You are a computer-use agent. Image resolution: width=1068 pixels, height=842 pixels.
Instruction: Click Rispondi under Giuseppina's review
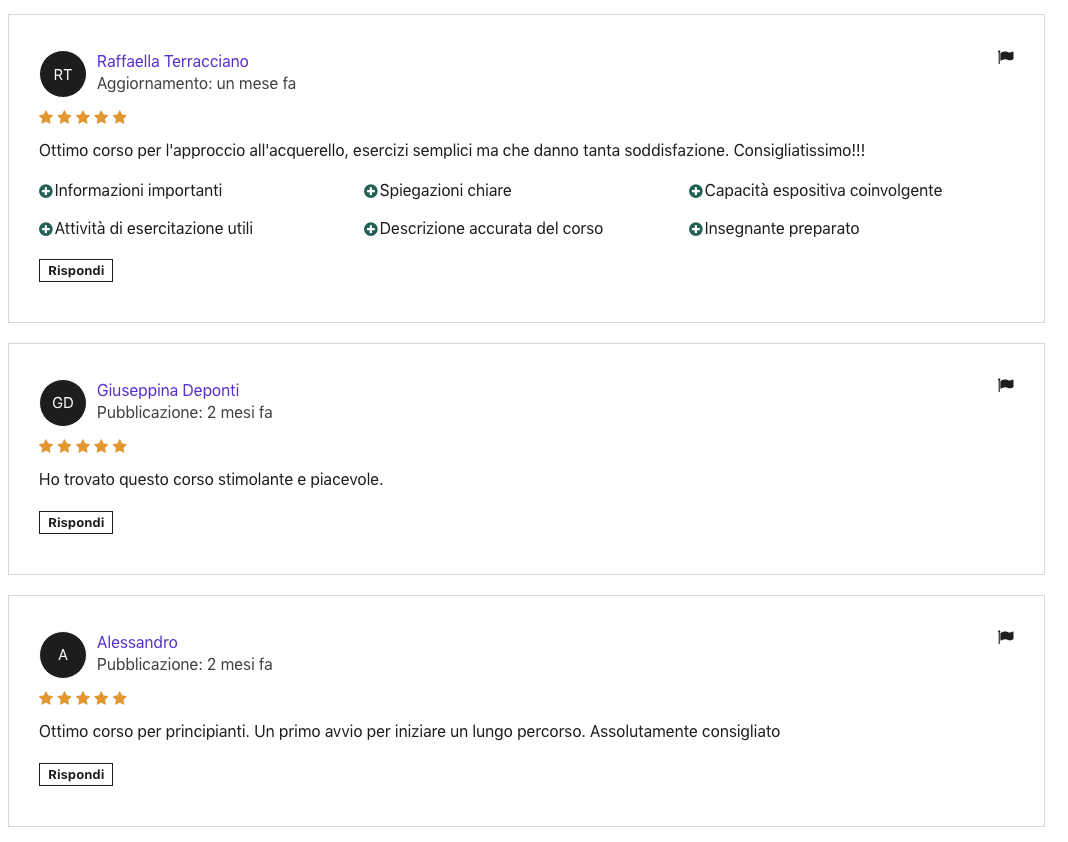coord(76,523)
